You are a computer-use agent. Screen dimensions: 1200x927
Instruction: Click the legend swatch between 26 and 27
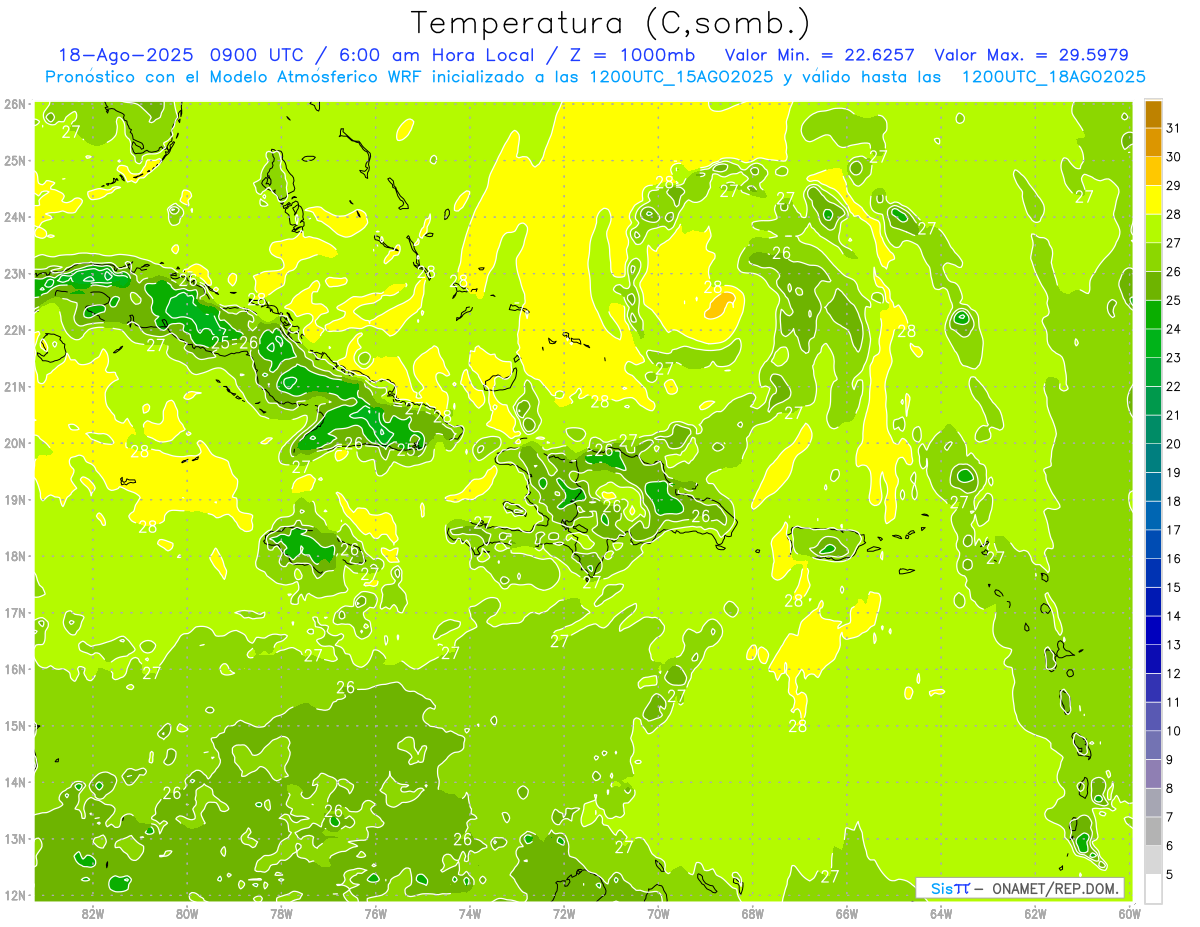click(1153, 258)
